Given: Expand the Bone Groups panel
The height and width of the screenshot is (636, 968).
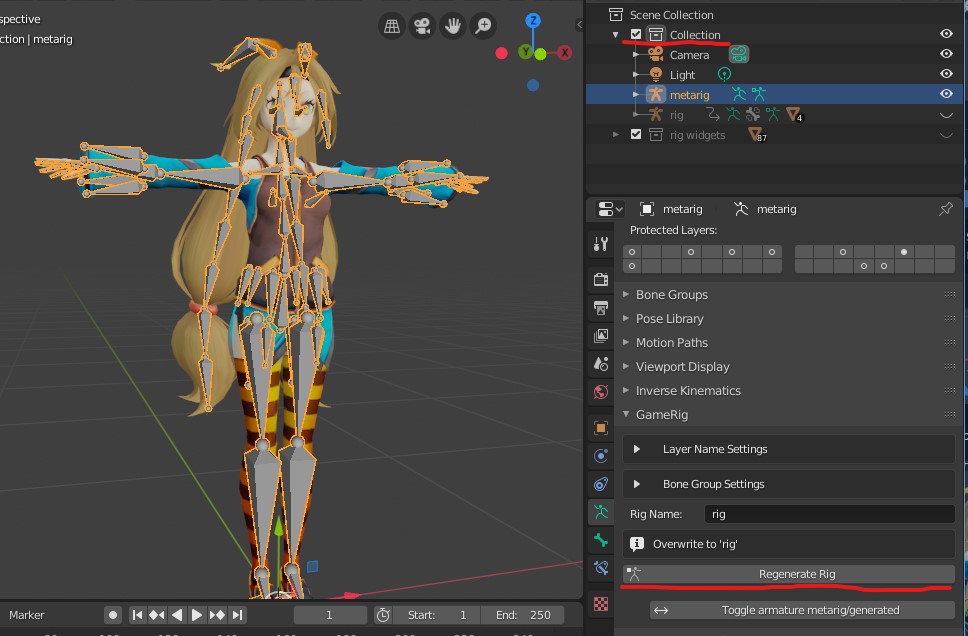Looking at the screenshot, I should (626, 295).
